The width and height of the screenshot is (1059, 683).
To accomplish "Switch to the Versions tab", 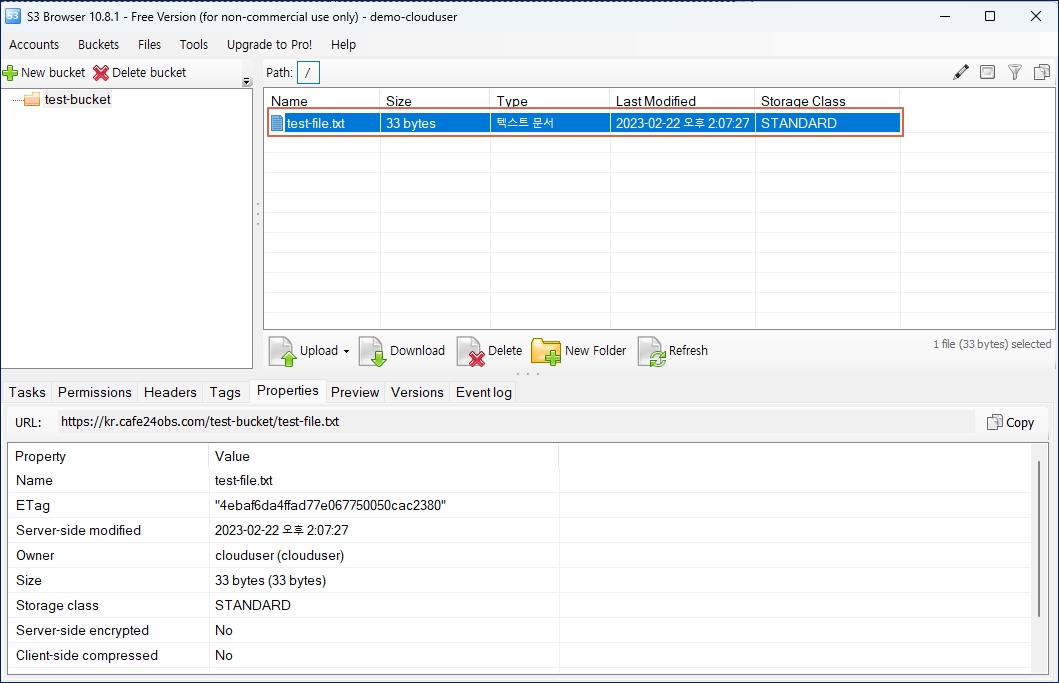I will click(416, 392).
